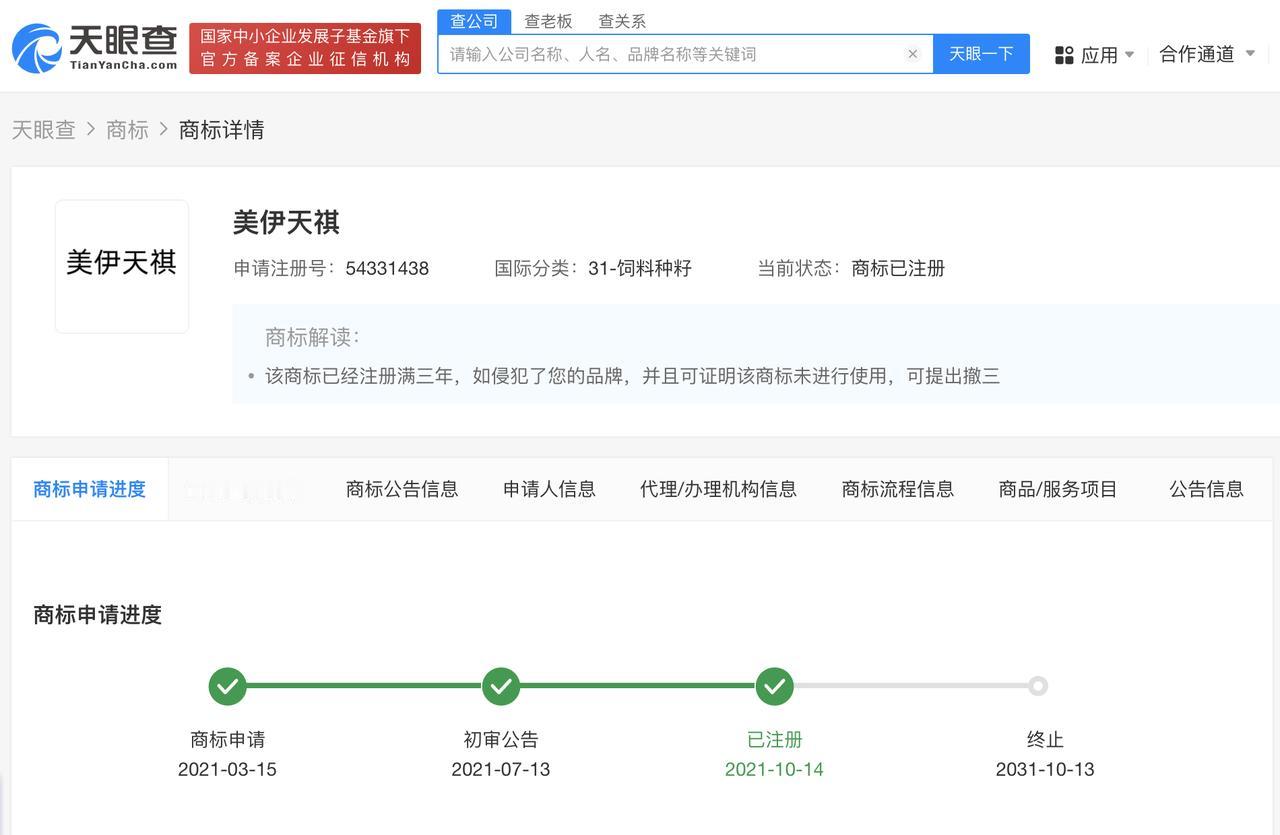The width and height of the screenshot is (1280, 835).
Task: Click the 商标申请 step label
Action: [x=228, y=740]
